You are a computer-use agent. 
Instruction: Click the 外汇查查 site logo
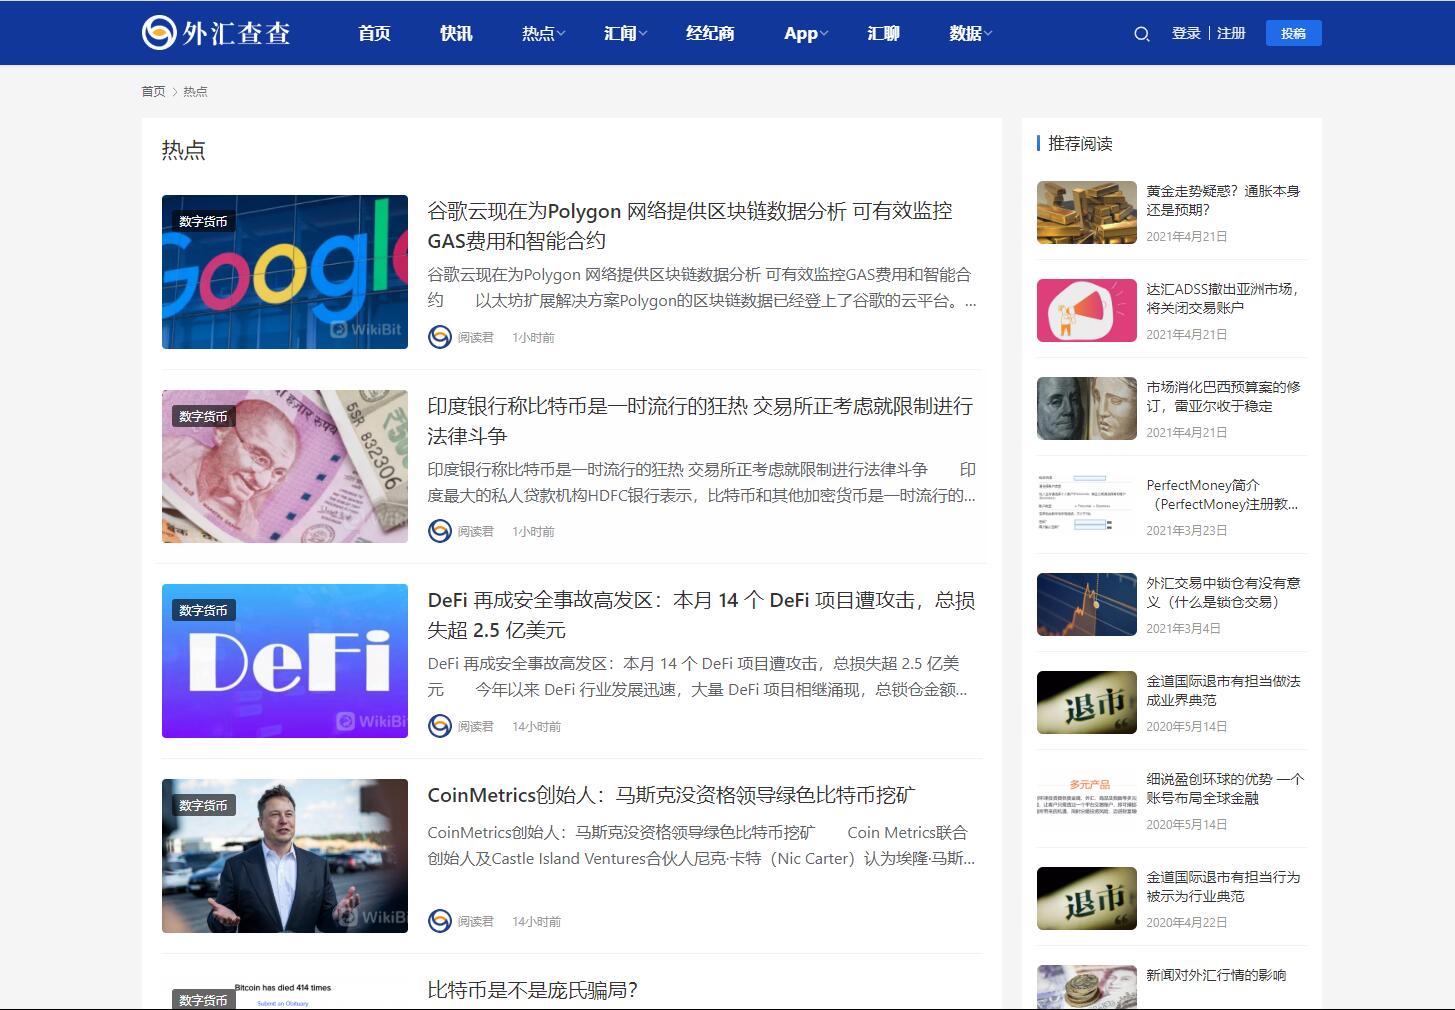point(215,32)
